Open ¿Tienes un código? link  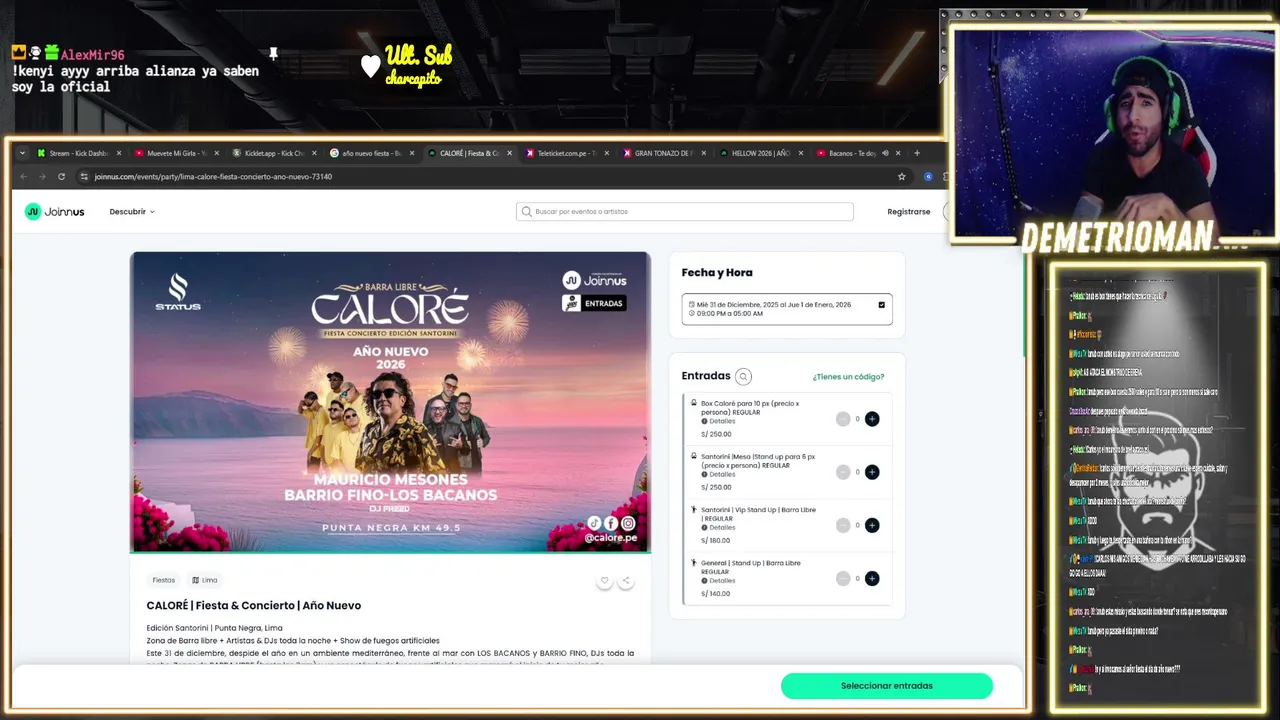(x=848, y=377)
